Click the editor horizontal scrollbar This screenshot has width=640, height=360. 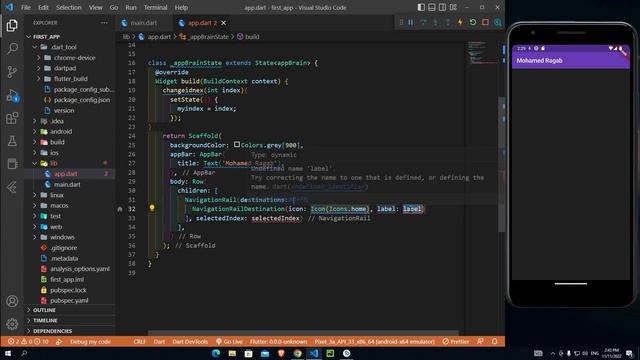pos(303,333)
